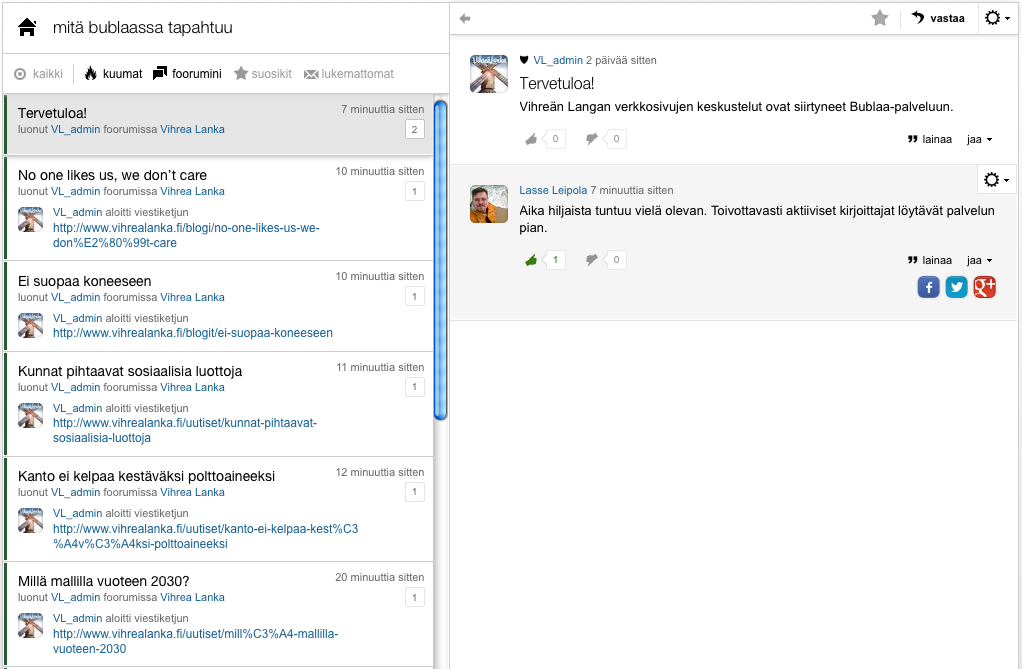Viewport: 1022px width, 669px height.
Task: Open thread Kunnat pihtaavat sosiaalisia luottoja
Action: 130,371
